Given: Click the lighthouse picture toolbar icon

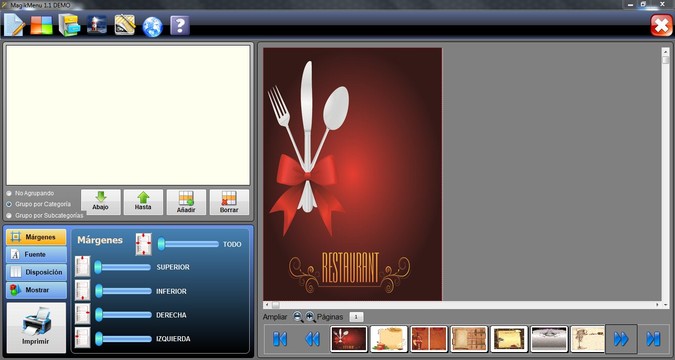Looking at the screenshot, I should [x=97, y=25].
